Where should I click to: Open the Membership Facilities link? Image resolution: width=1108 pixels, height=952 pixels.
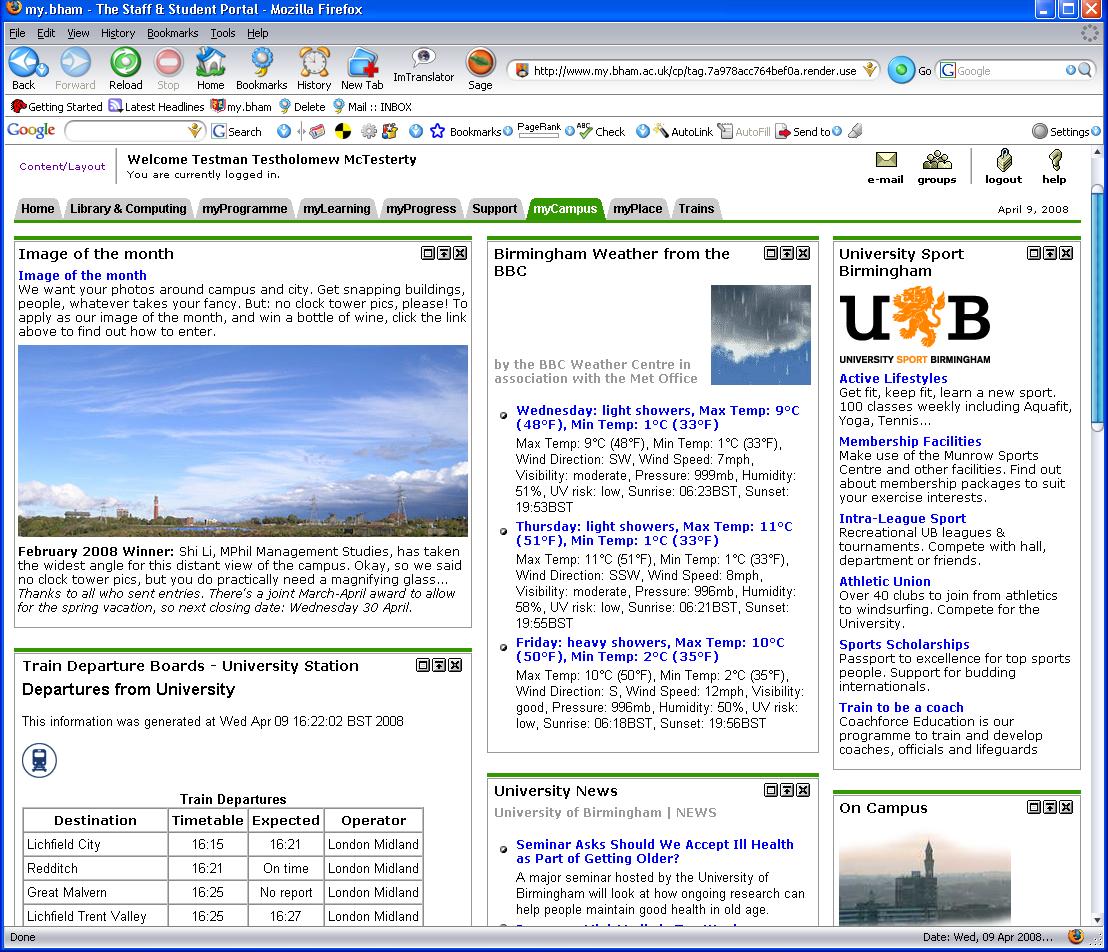909,441
